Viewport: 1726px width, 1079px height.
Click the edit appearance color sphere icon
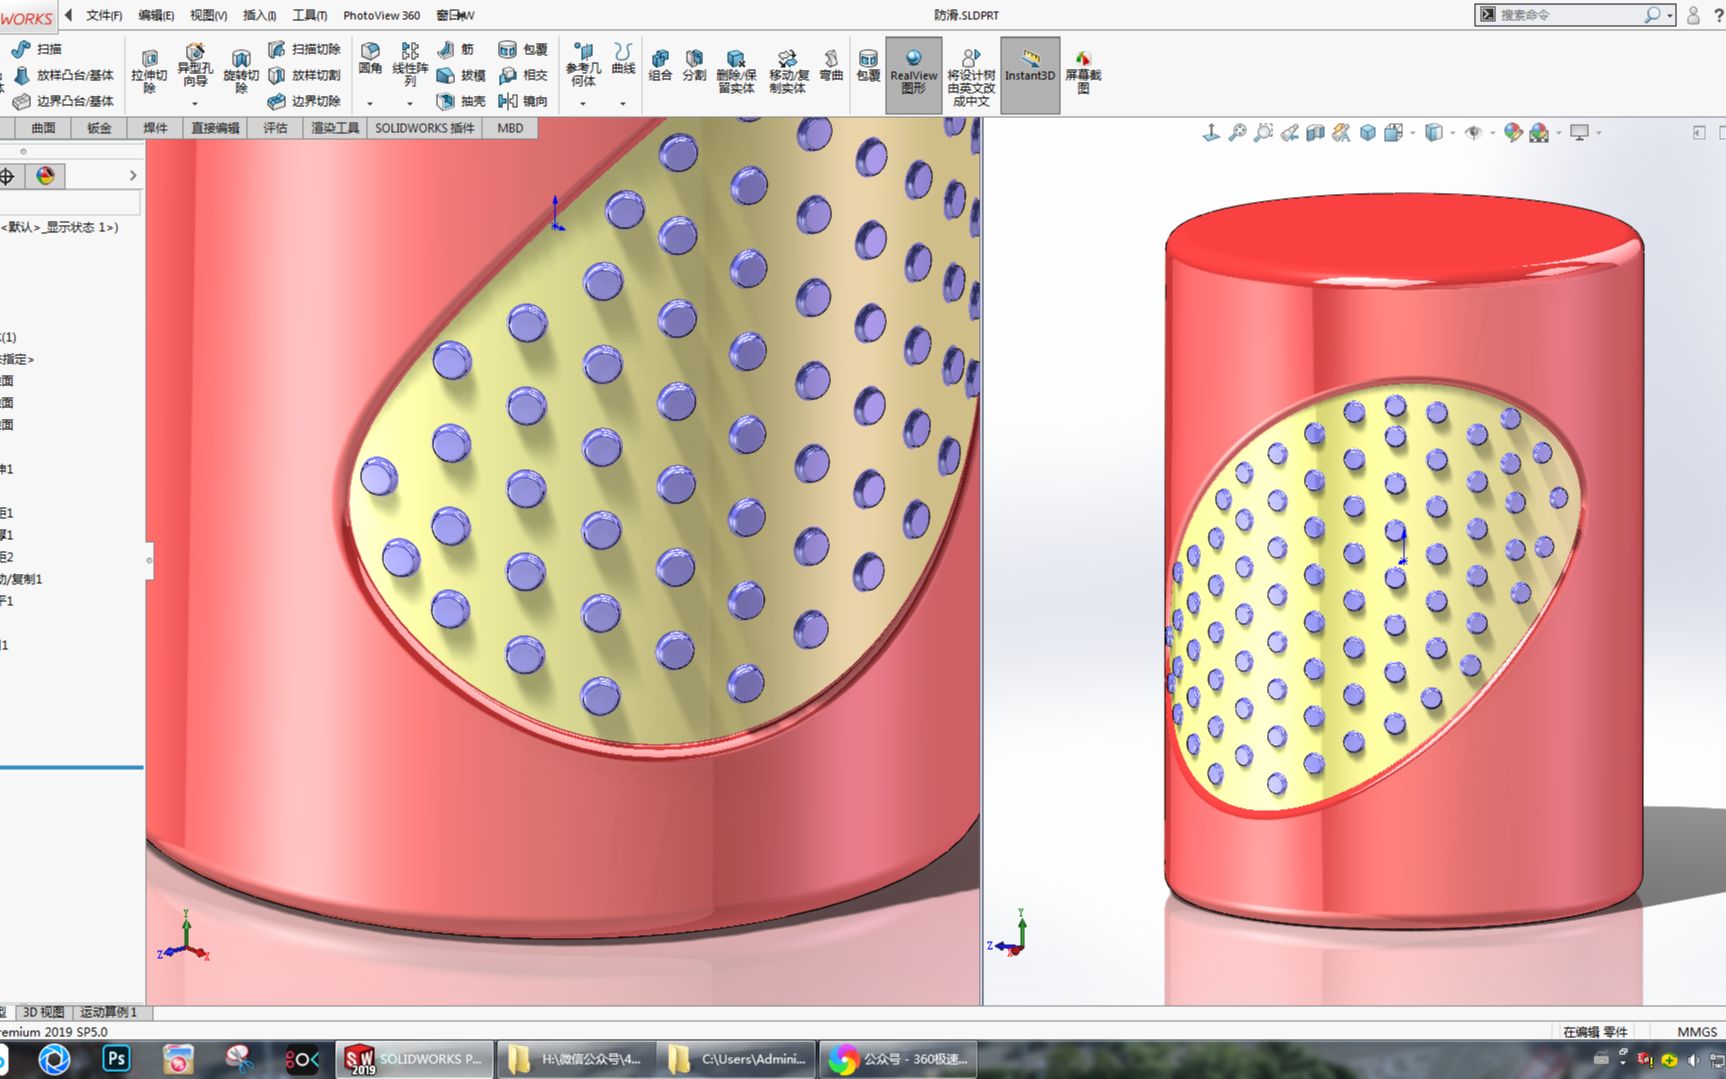[x=1513, y=132]
